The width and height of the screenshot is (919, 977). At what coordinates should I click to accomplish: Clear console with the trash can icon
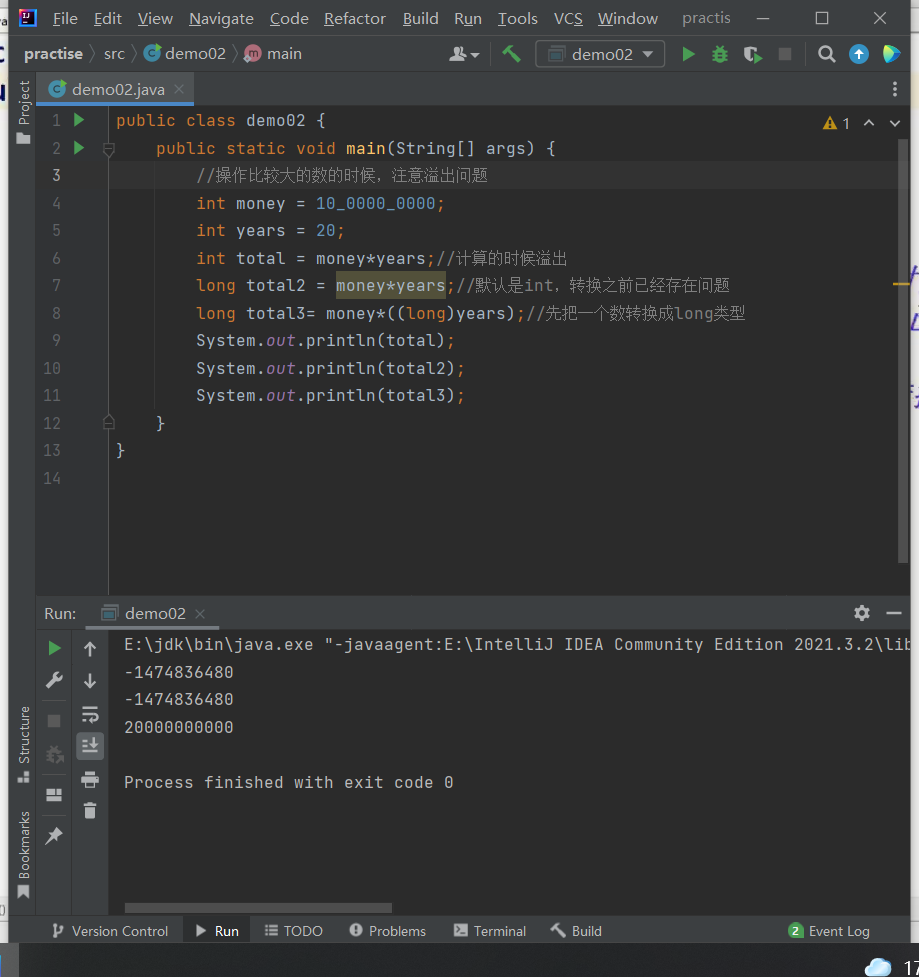(90, 810)
